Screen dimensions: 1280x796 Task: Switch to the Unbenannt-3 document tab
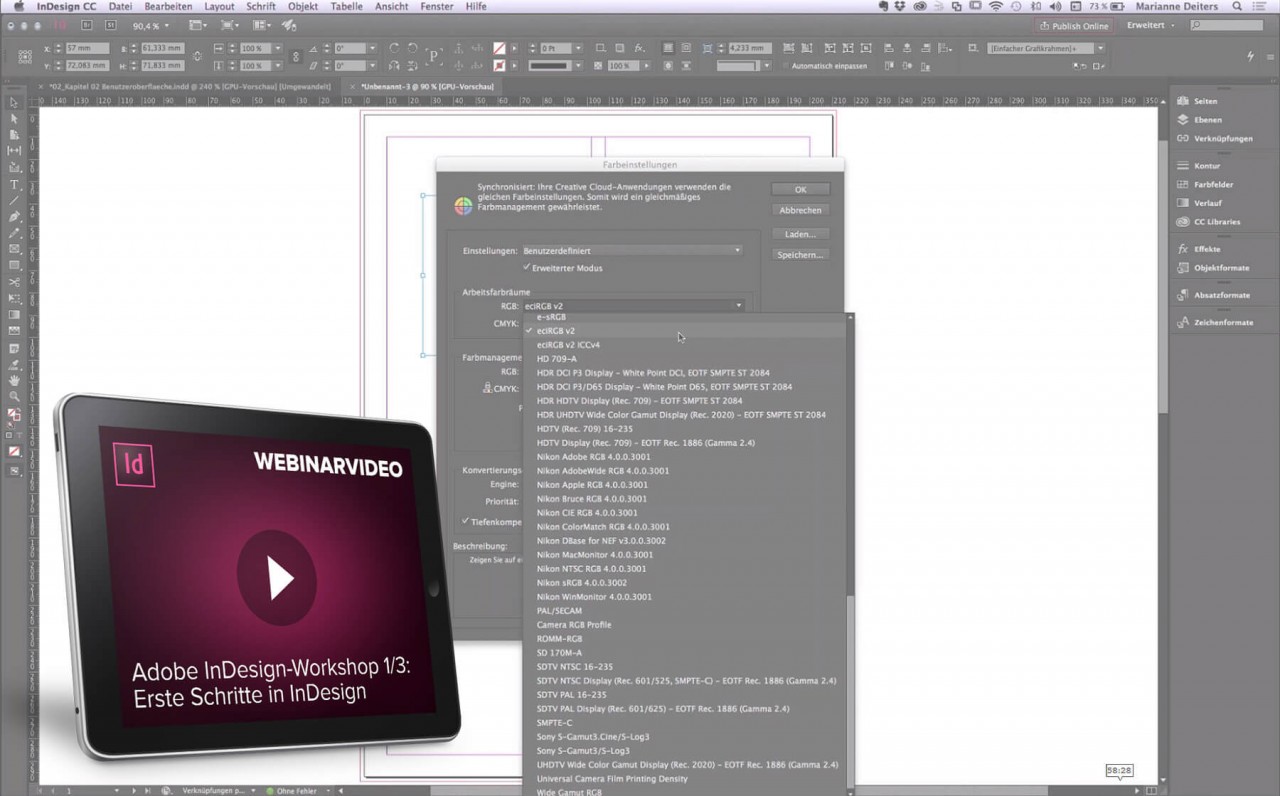click(x=430, y=86)
